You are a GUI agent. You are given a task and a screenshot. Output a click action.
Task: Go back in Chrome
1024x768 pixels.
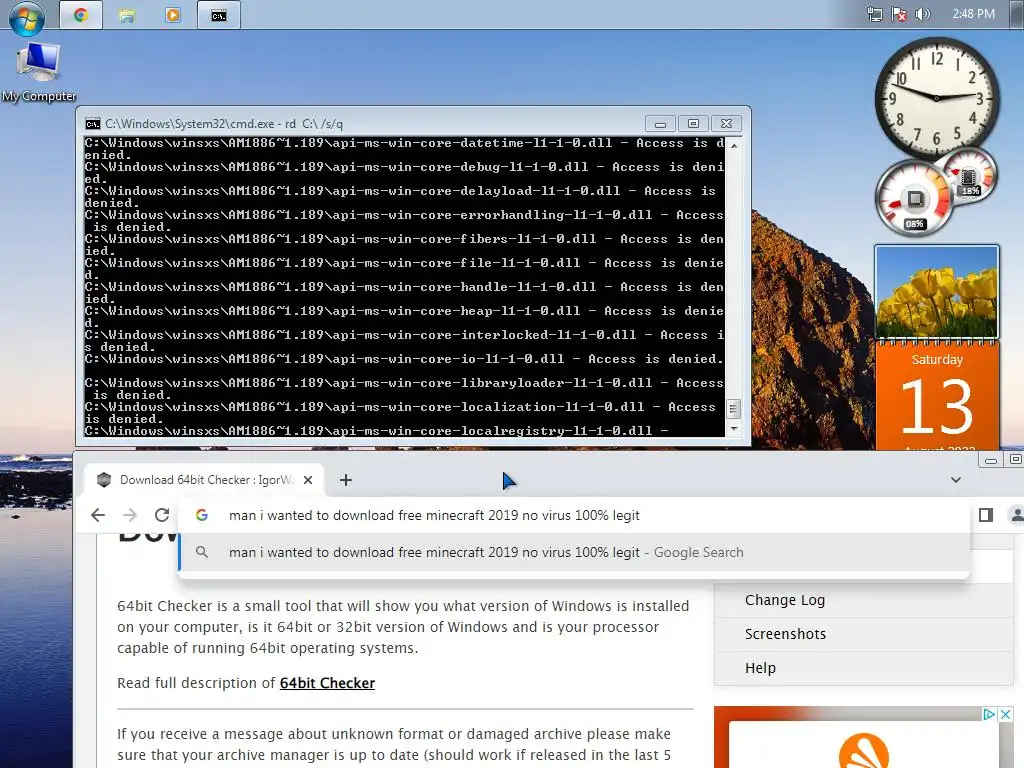coord(98,515)
